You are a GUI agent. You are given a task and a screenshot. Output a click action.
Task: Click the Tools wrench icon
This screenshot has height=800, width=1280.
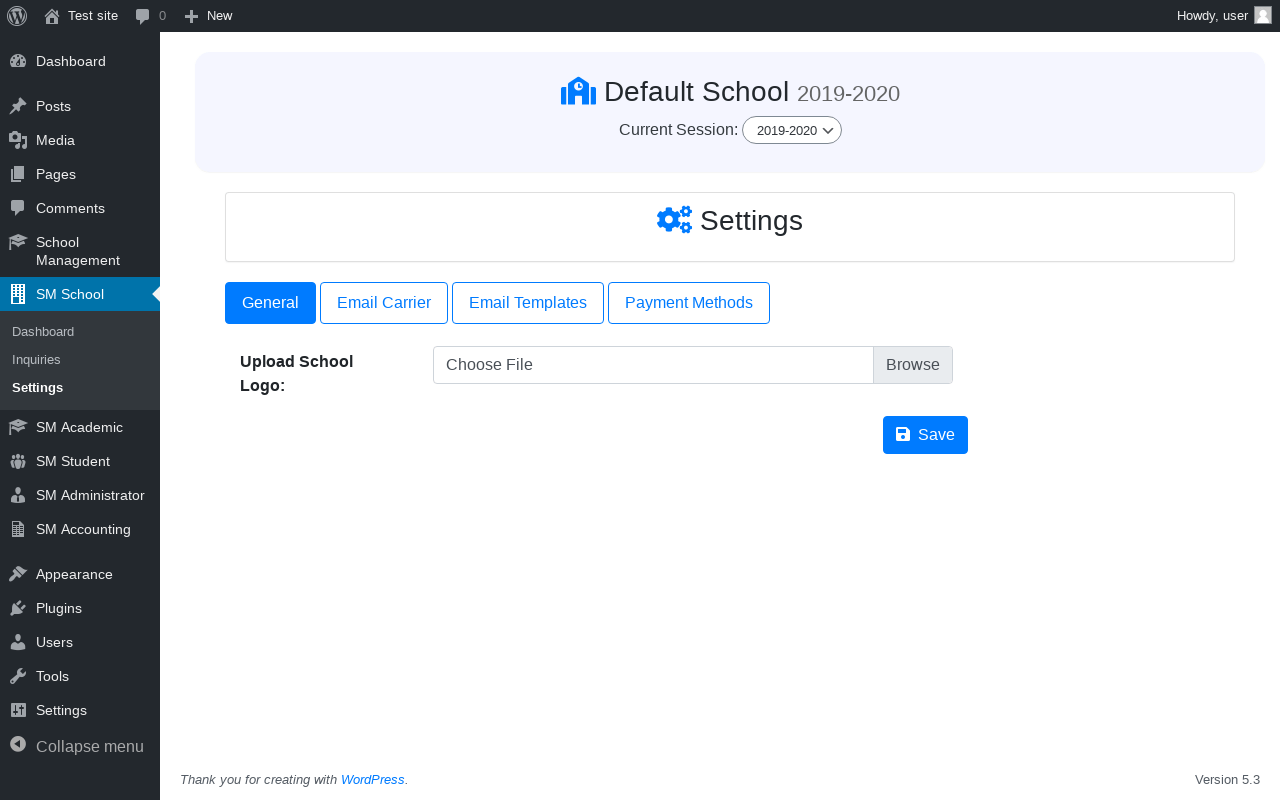tap(18, 676)
